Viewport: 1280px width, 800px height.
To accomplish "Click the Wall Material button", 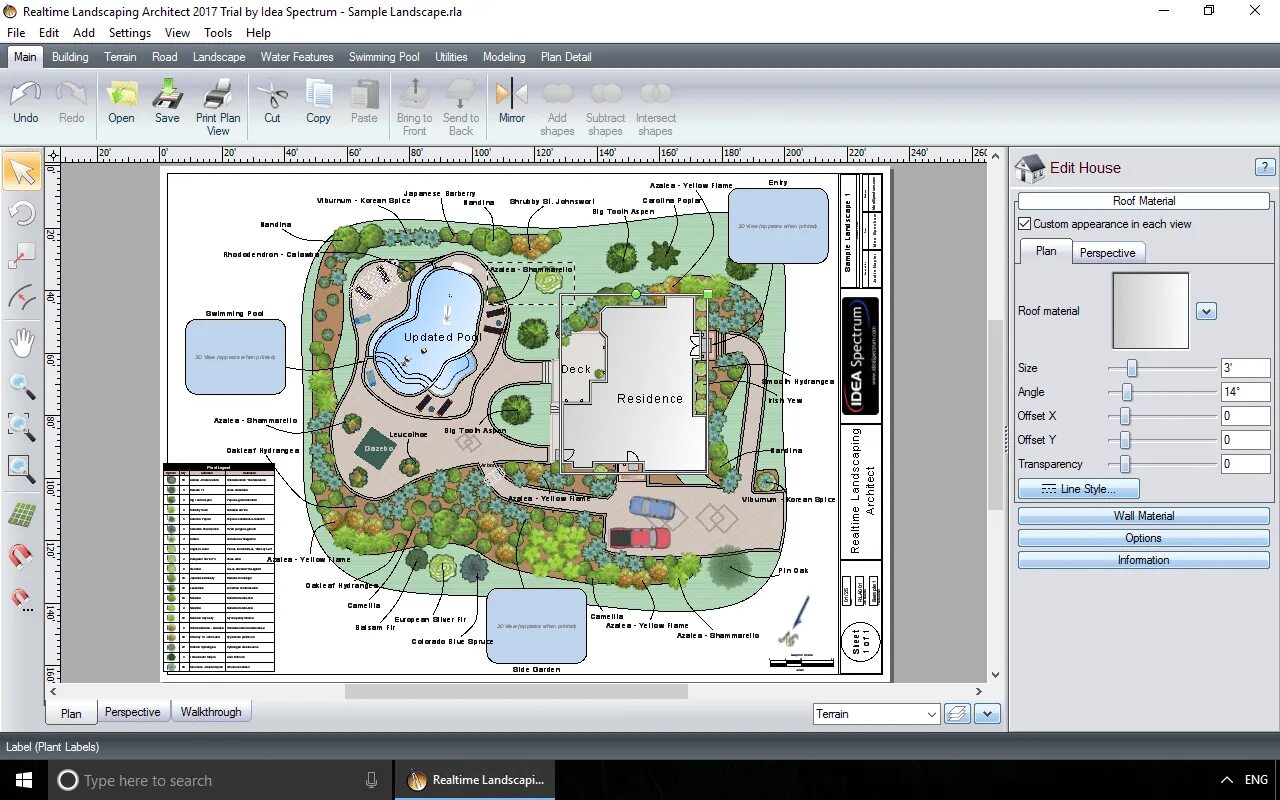I will 1144,516.
